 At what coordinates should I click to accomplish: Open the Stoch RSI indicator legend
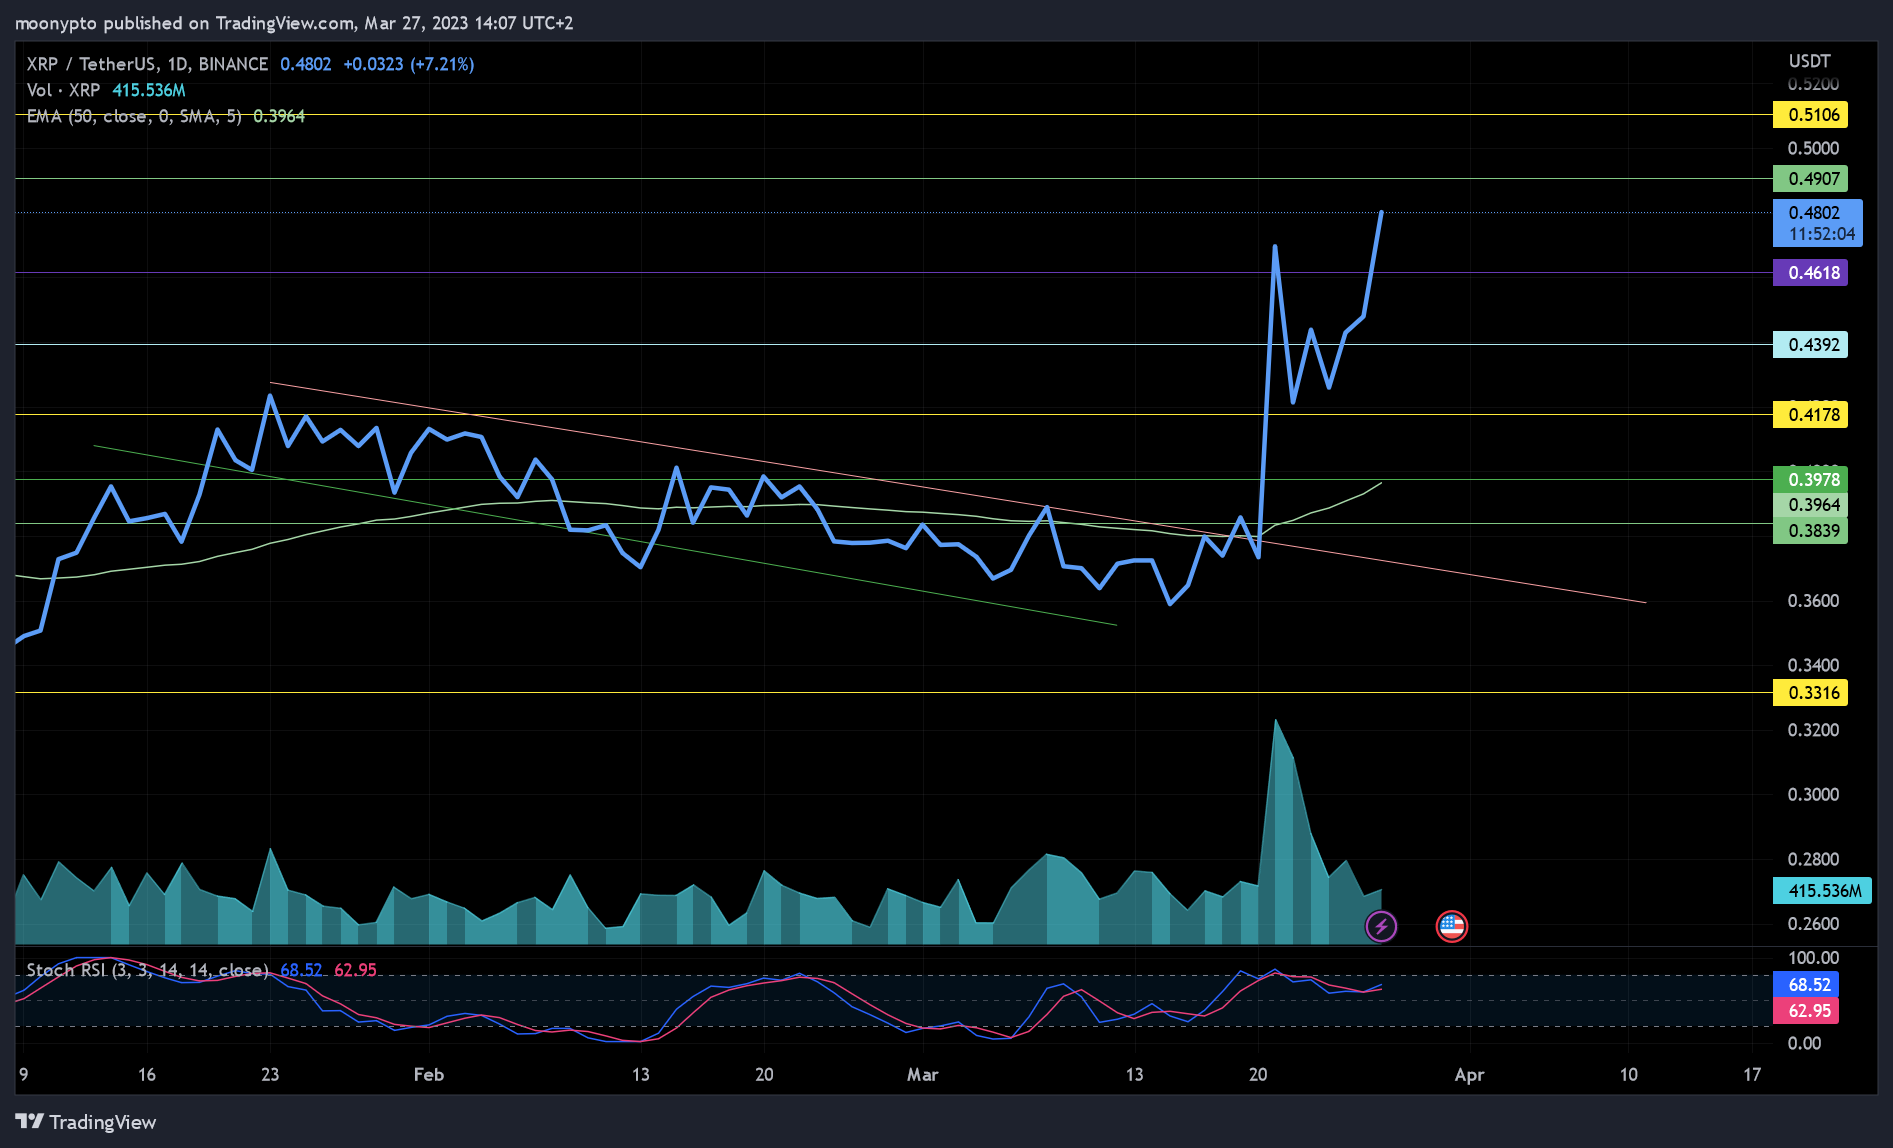[x=147, y=970]
